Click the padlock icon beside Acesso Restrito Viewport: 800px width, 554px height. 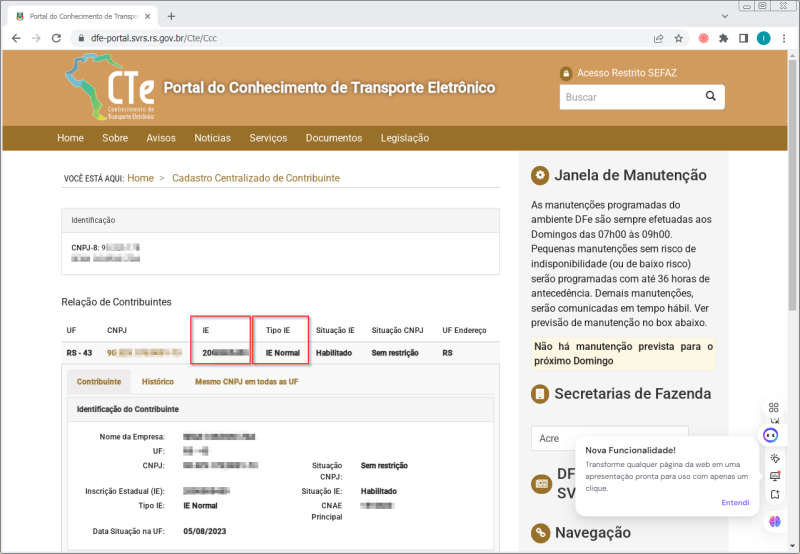point(566,73)
